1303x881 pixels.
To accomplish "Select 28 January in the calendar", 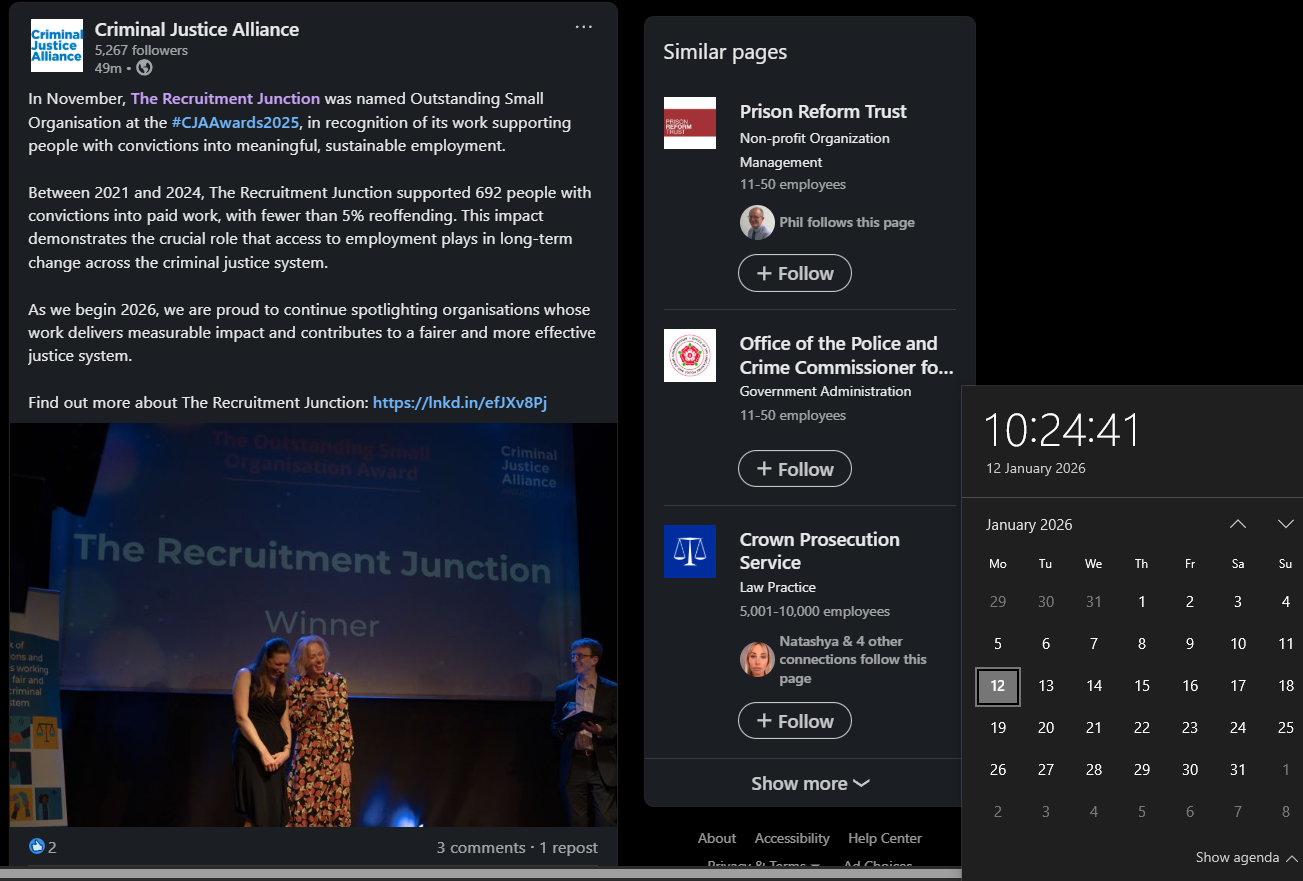I will (x=1094, y=770).
